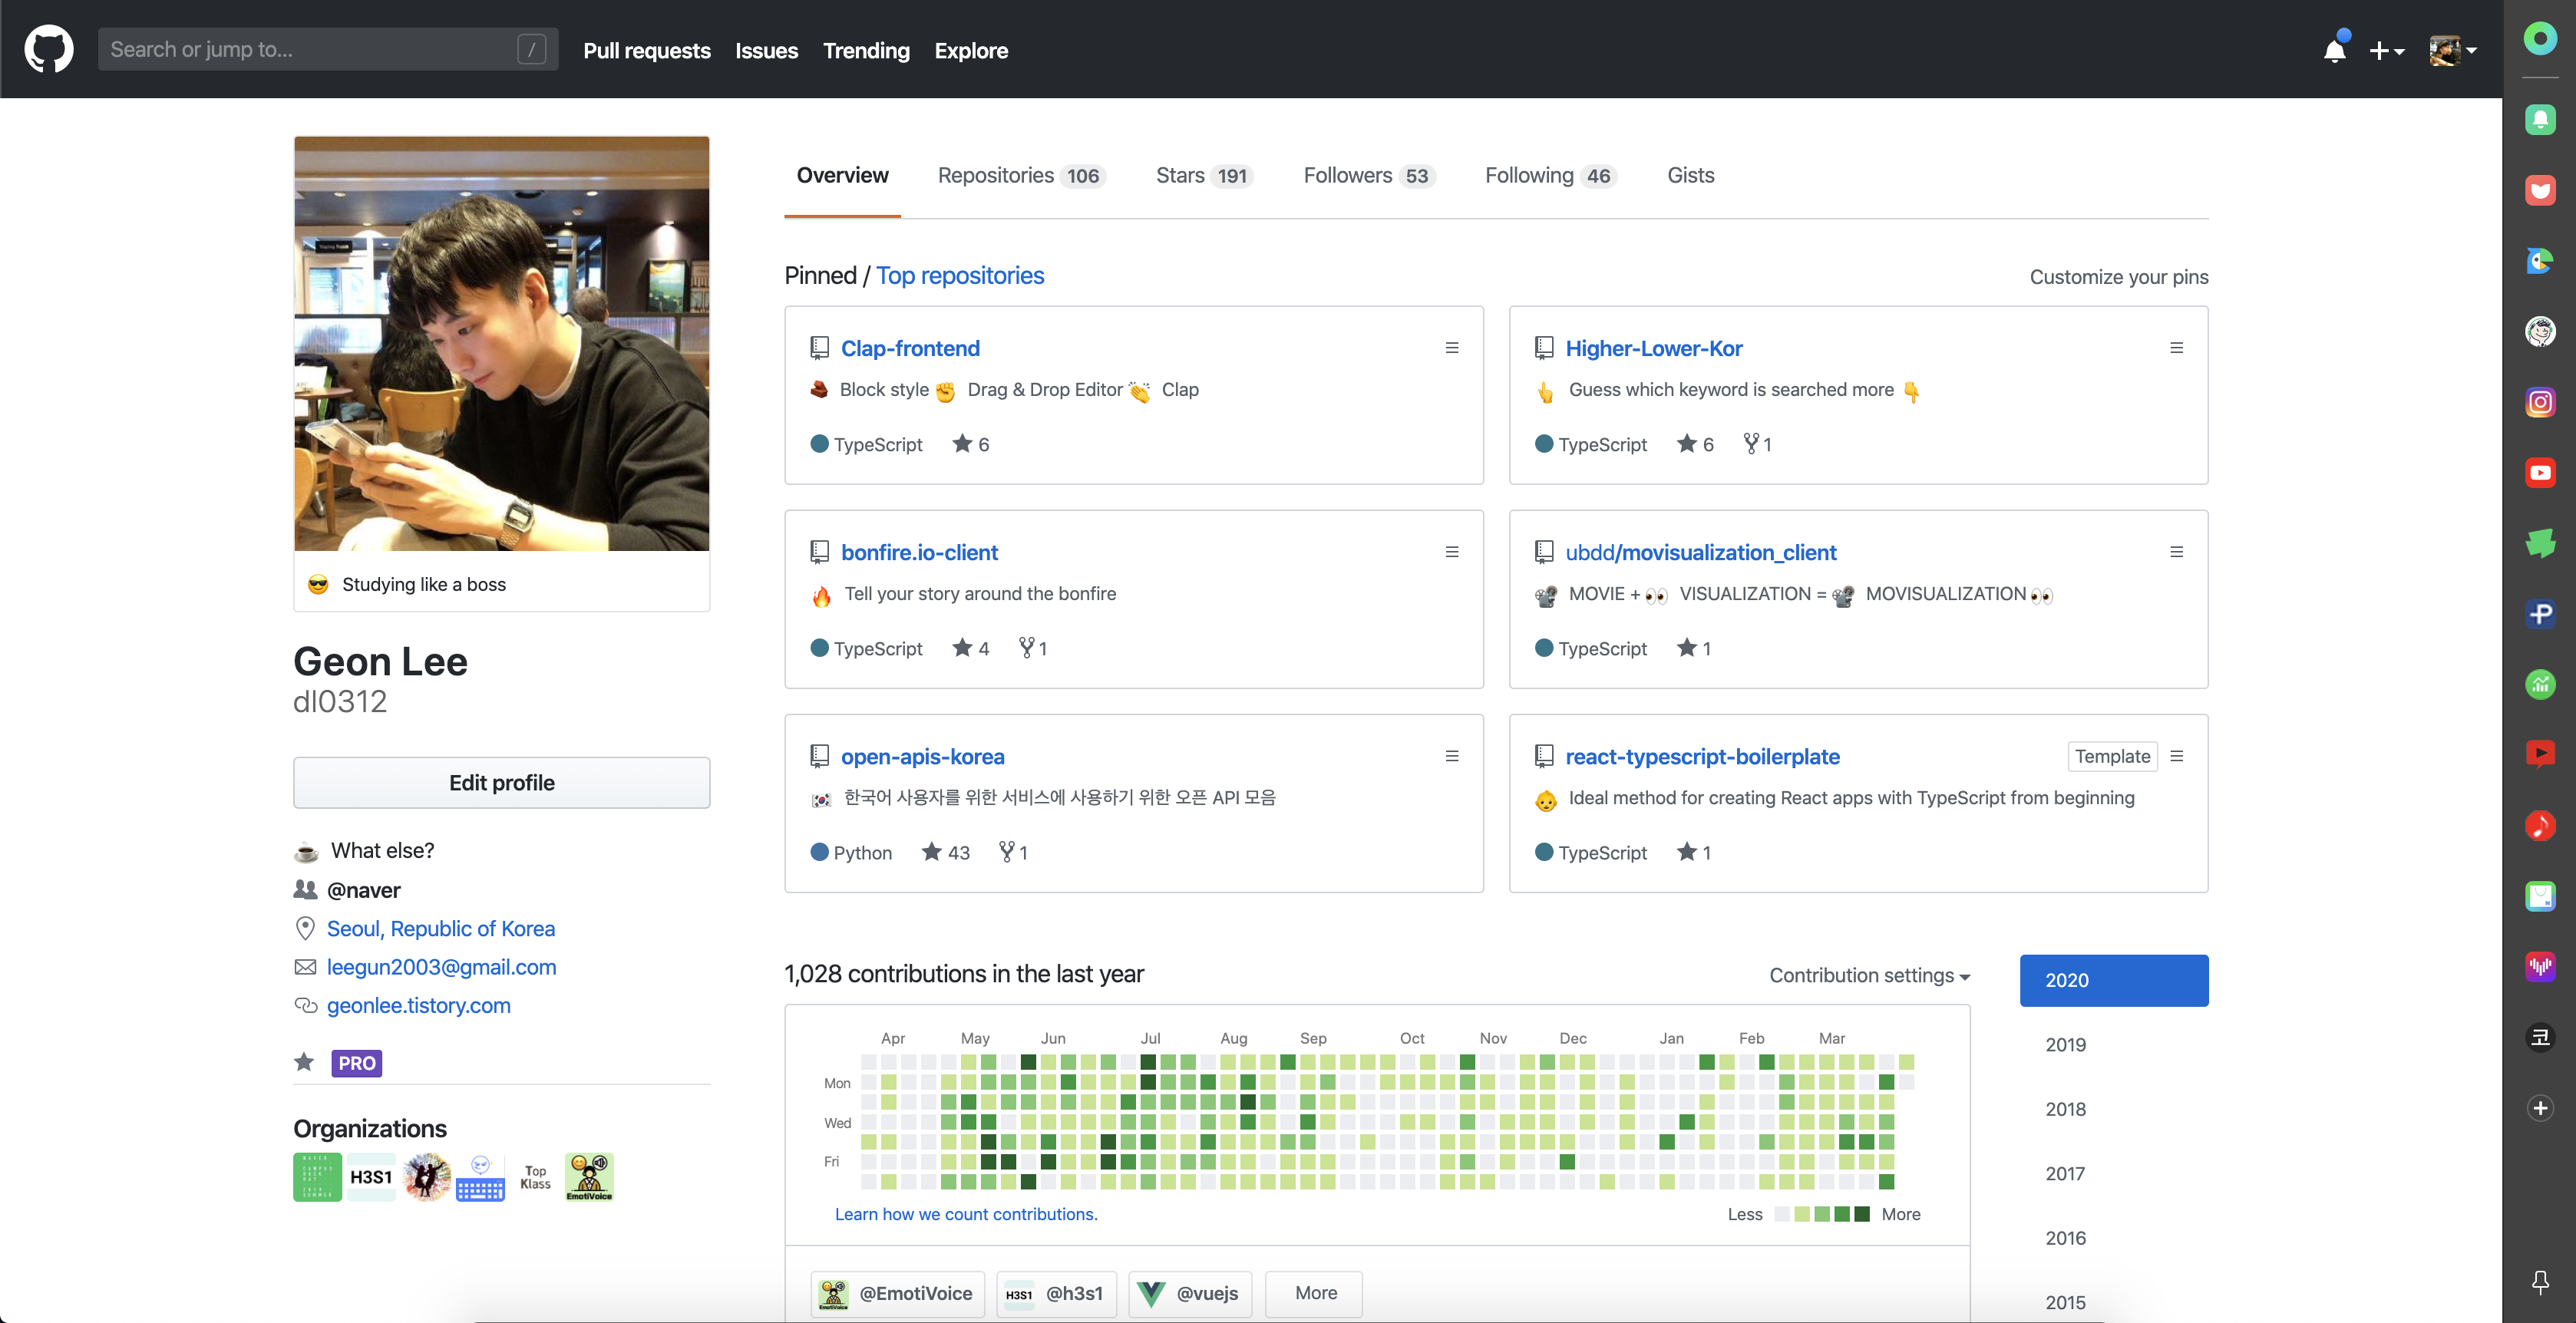Open the notifications bell icon
The width and height of the screenshot is (2576, 1323).
click(x=2334, y=50)
